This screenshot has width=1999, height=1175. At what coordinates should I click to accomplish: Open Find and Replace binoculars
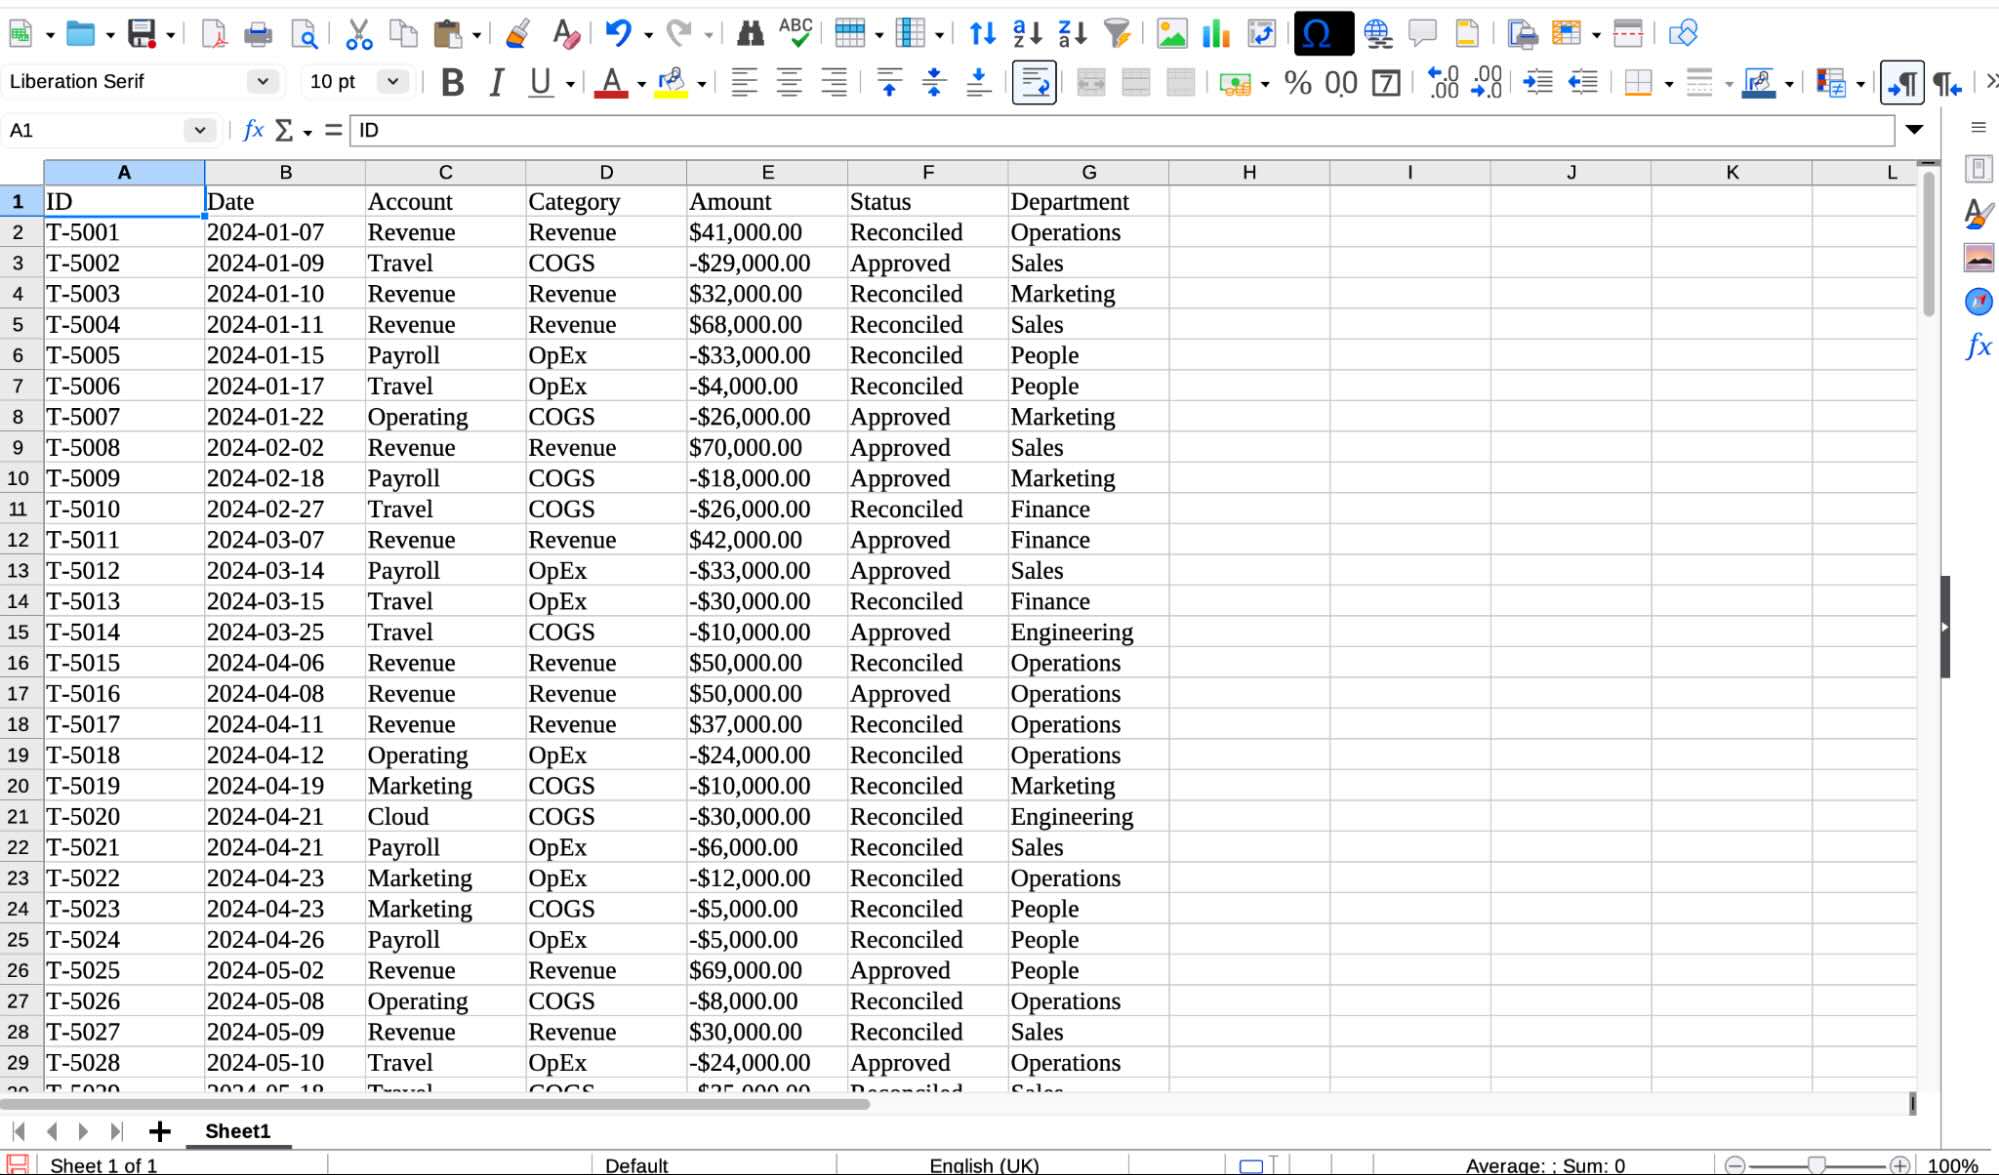(x=750, y=34)
